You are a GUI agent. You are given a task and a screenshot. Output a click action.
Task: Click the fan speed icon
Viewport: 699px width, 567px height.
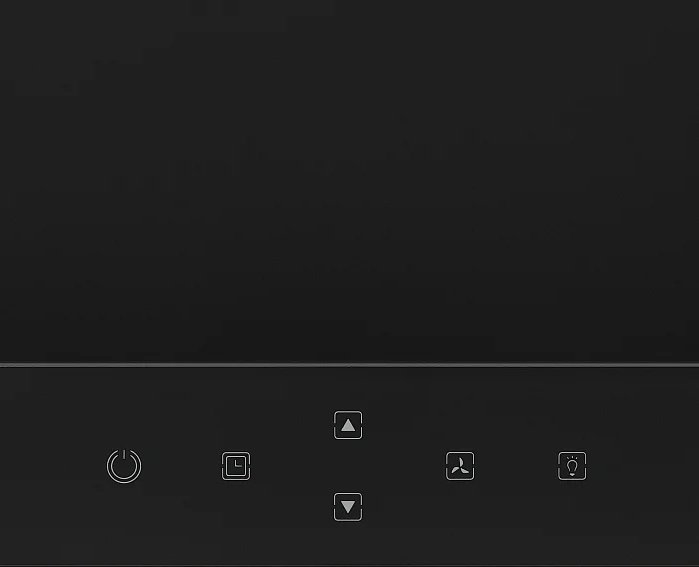point(460,466)
